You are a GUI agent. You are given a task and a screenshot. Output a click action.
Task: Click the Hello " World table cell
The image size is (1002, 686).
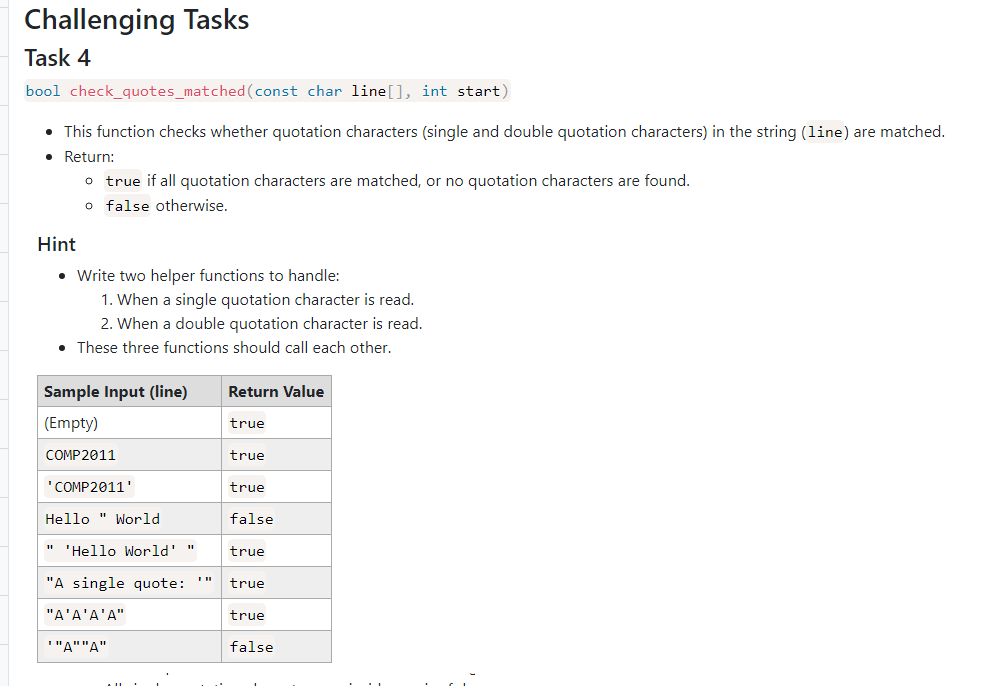pos(102,519)
